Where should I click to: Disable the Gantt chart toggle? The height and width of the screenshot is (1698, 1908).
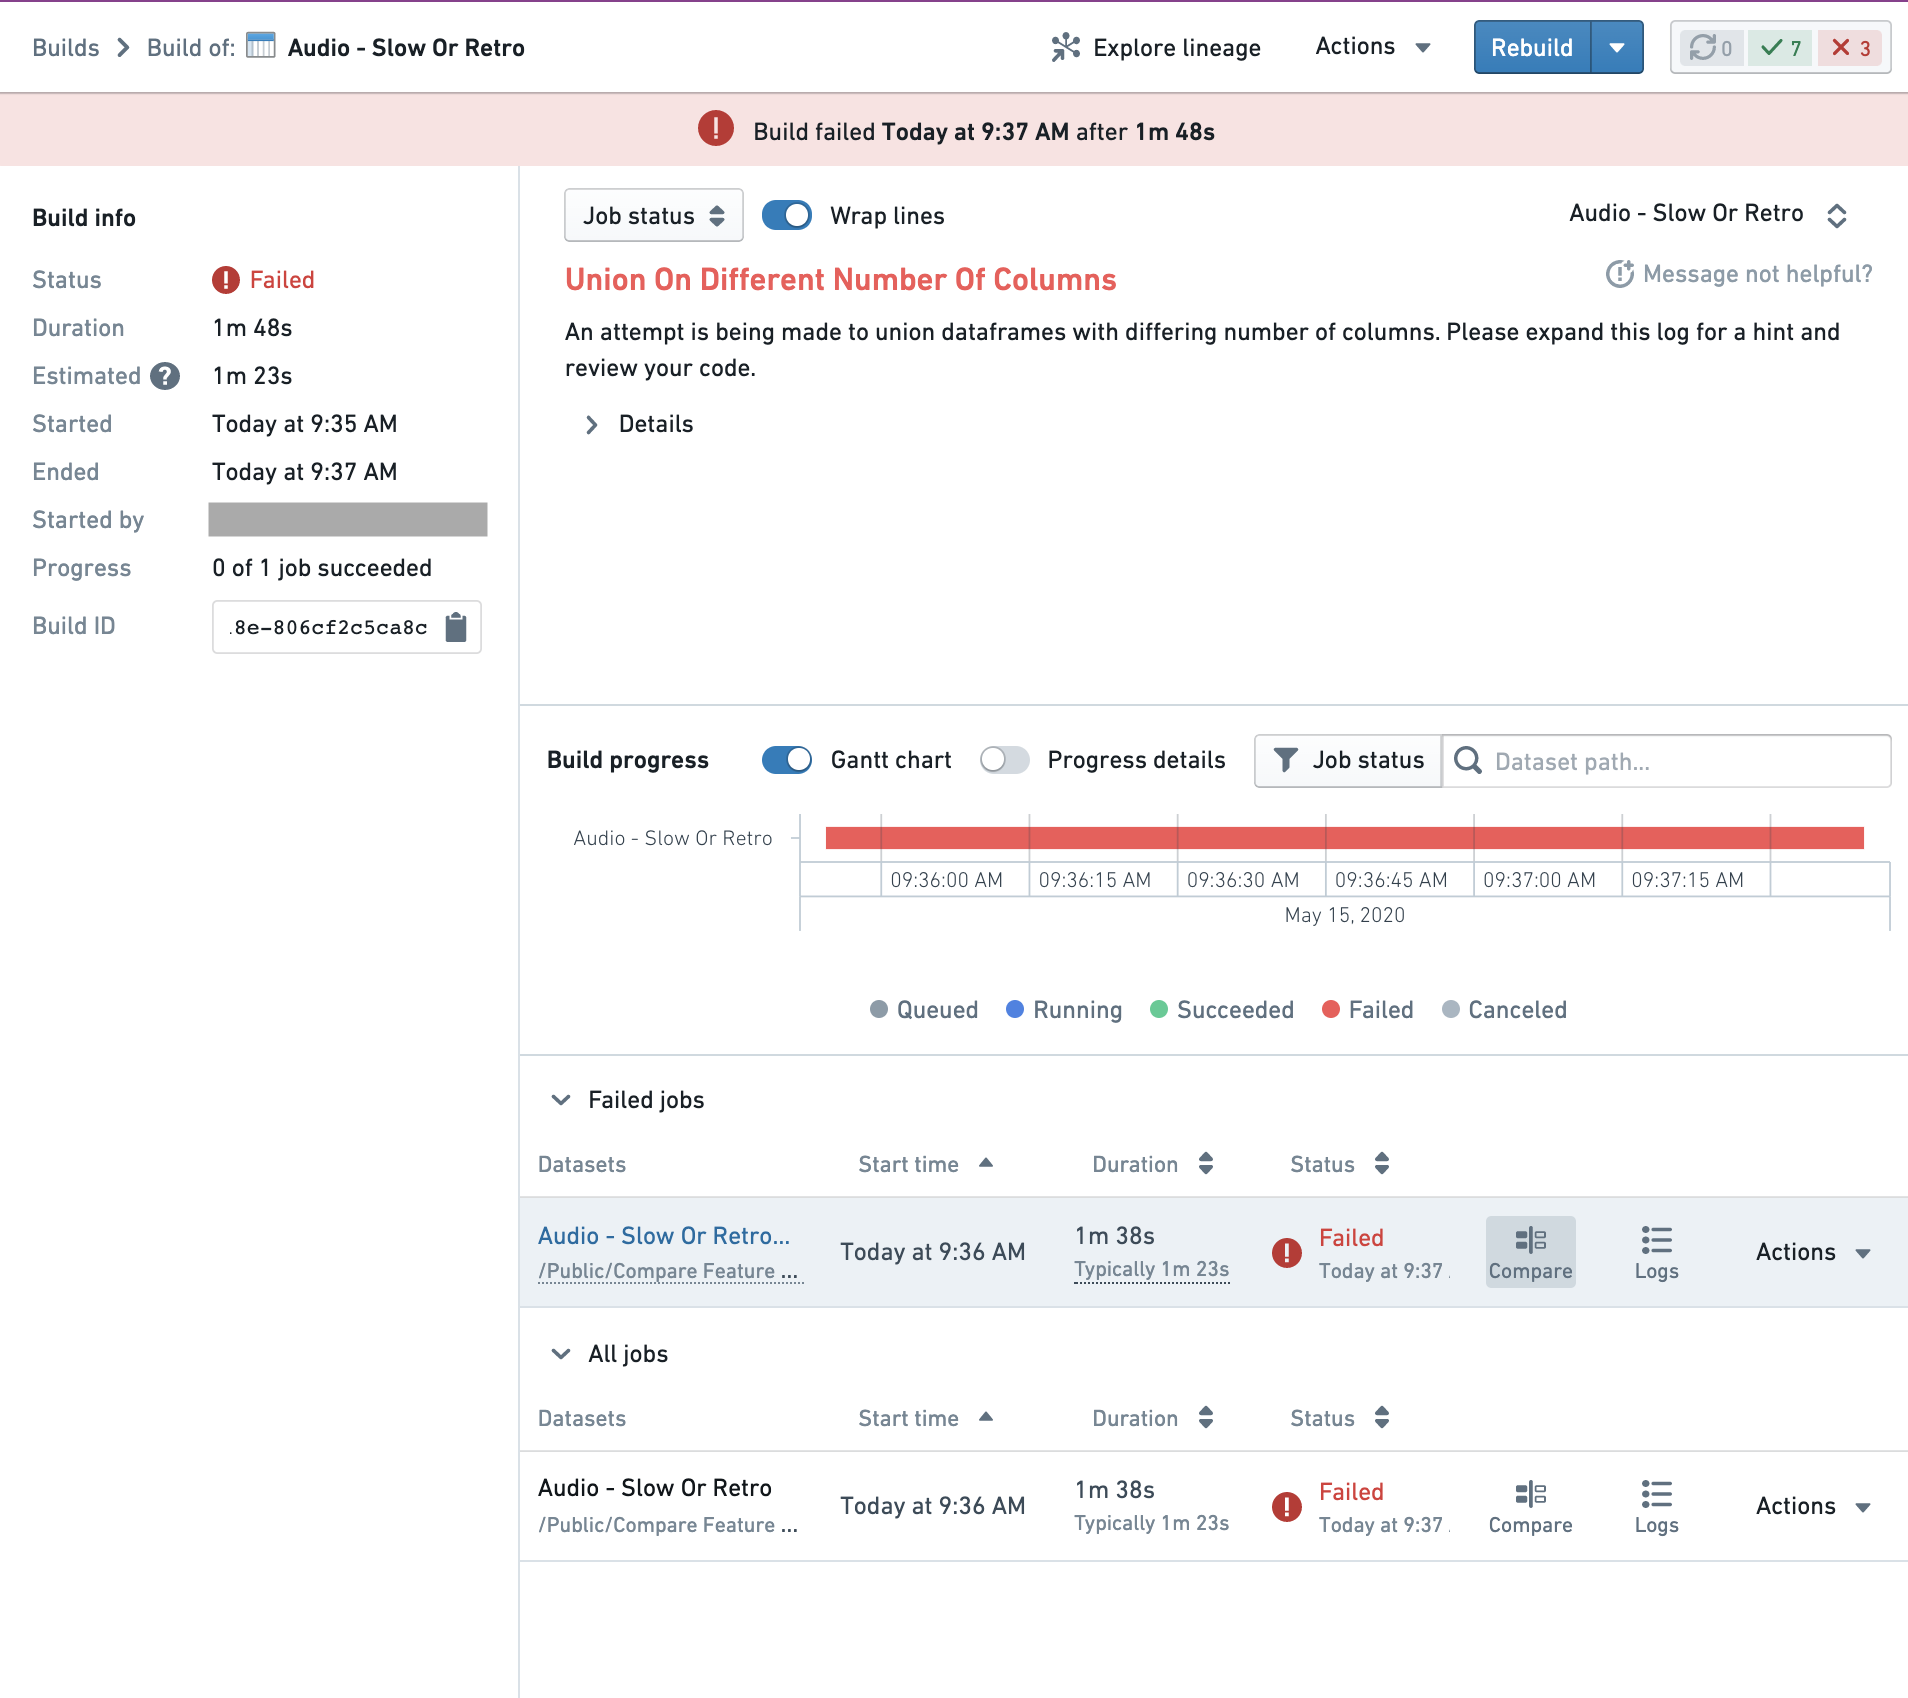tap(787, 760)
